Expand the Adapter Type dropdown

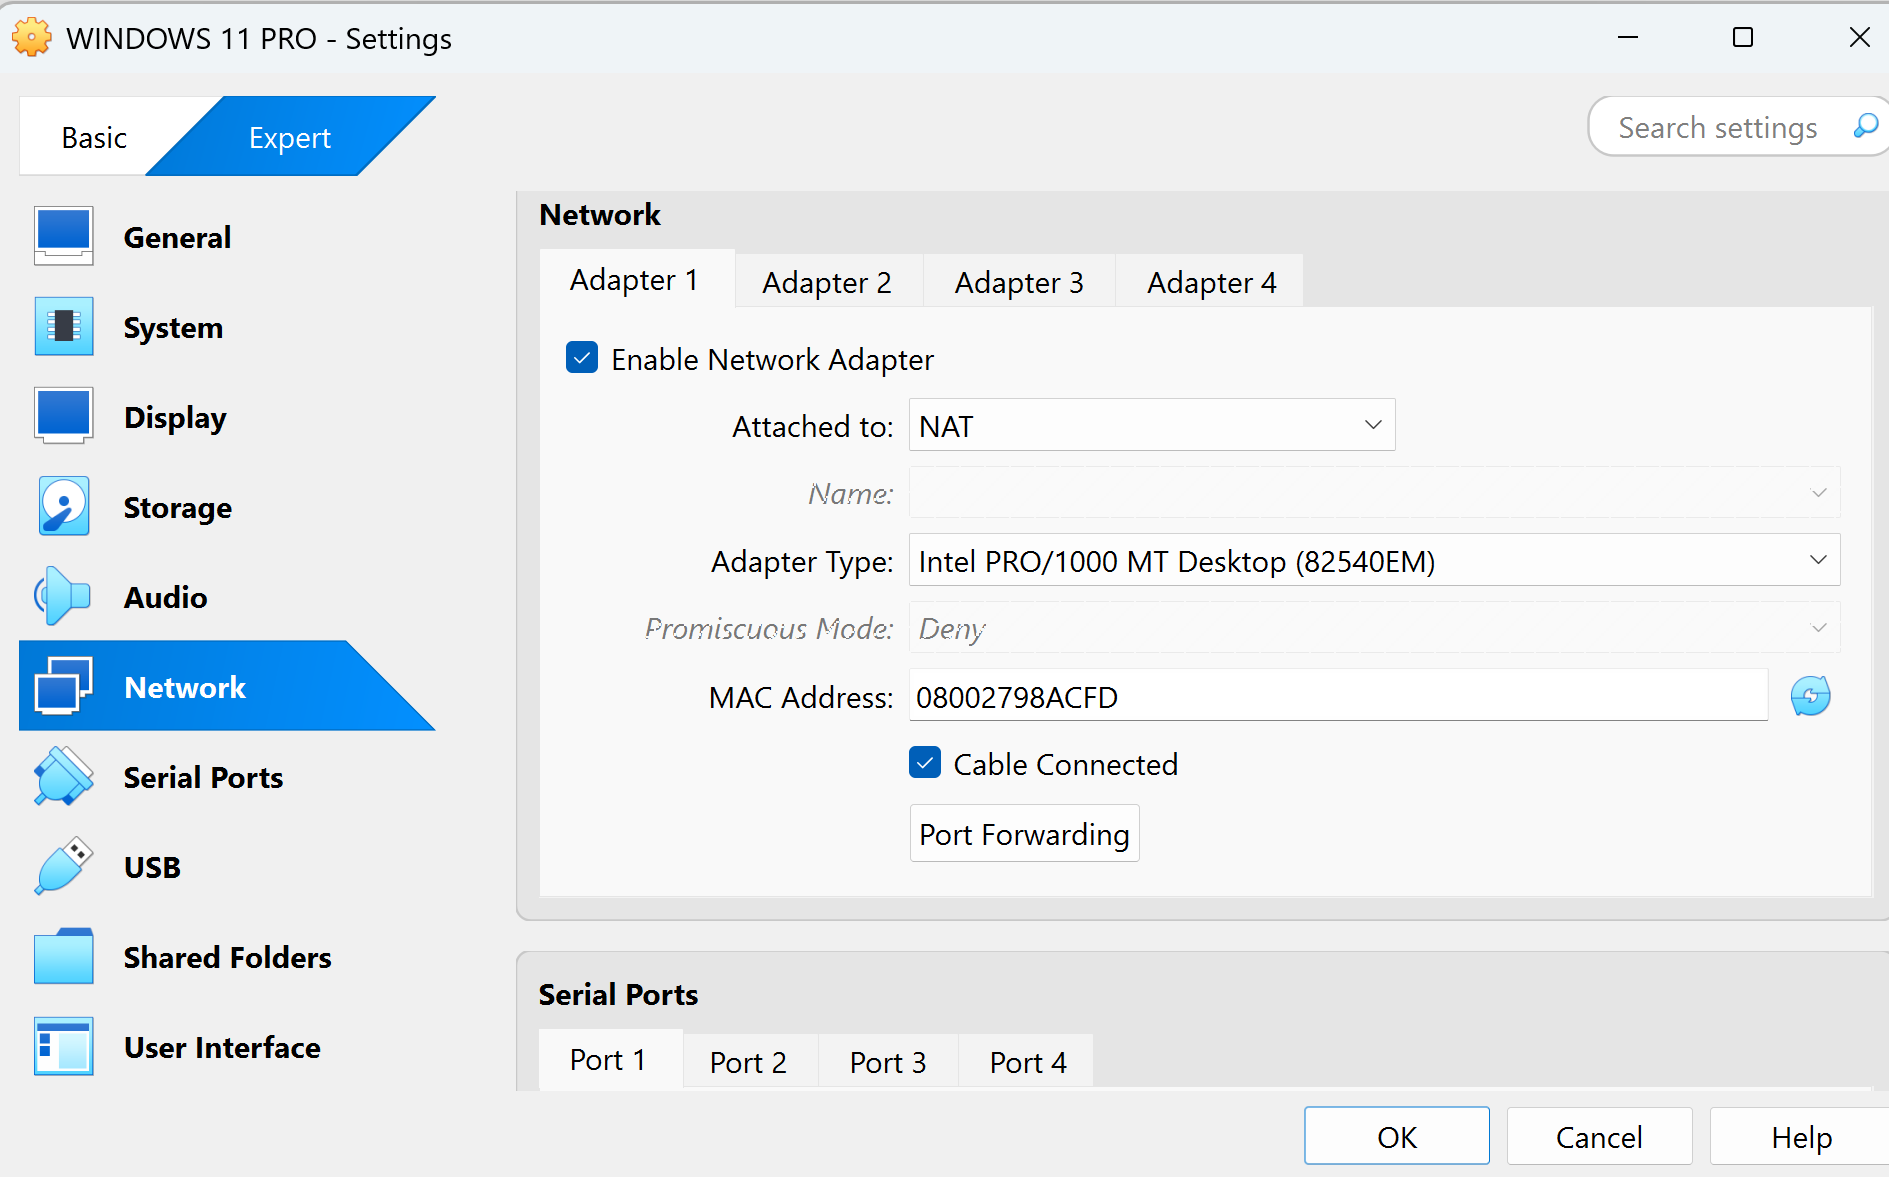[1374, 561]
